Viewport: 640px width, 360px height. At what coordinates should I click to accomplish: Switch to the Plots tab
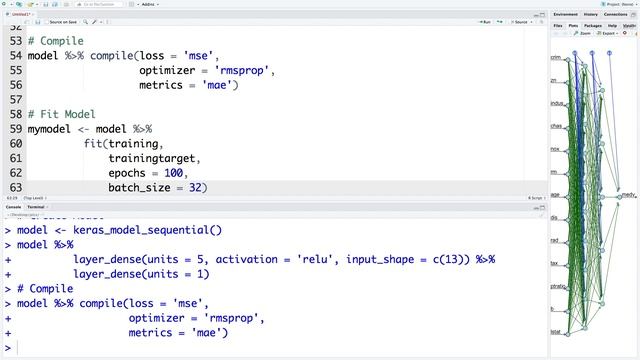[573, 26]
